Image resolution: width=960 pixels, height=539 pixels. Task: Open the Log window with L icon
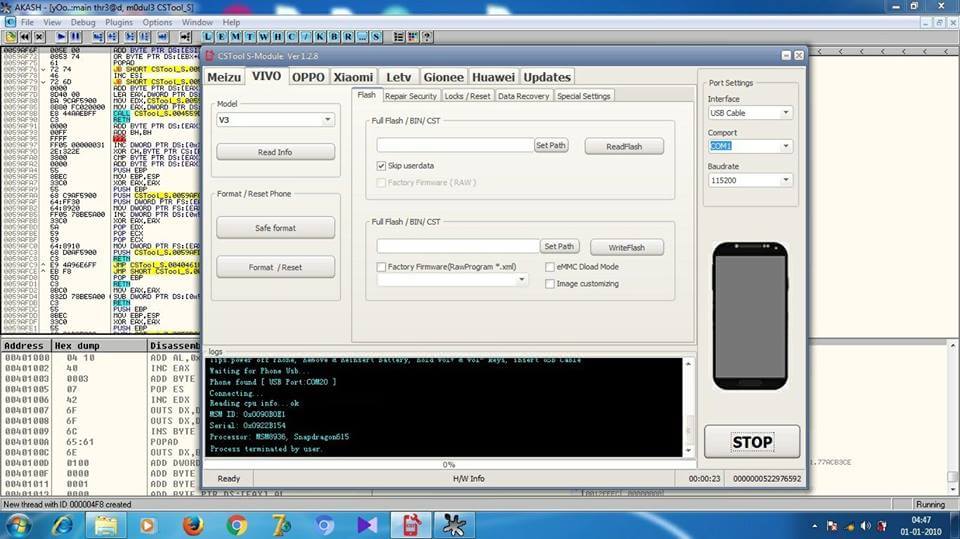click(x=208, y=37)
